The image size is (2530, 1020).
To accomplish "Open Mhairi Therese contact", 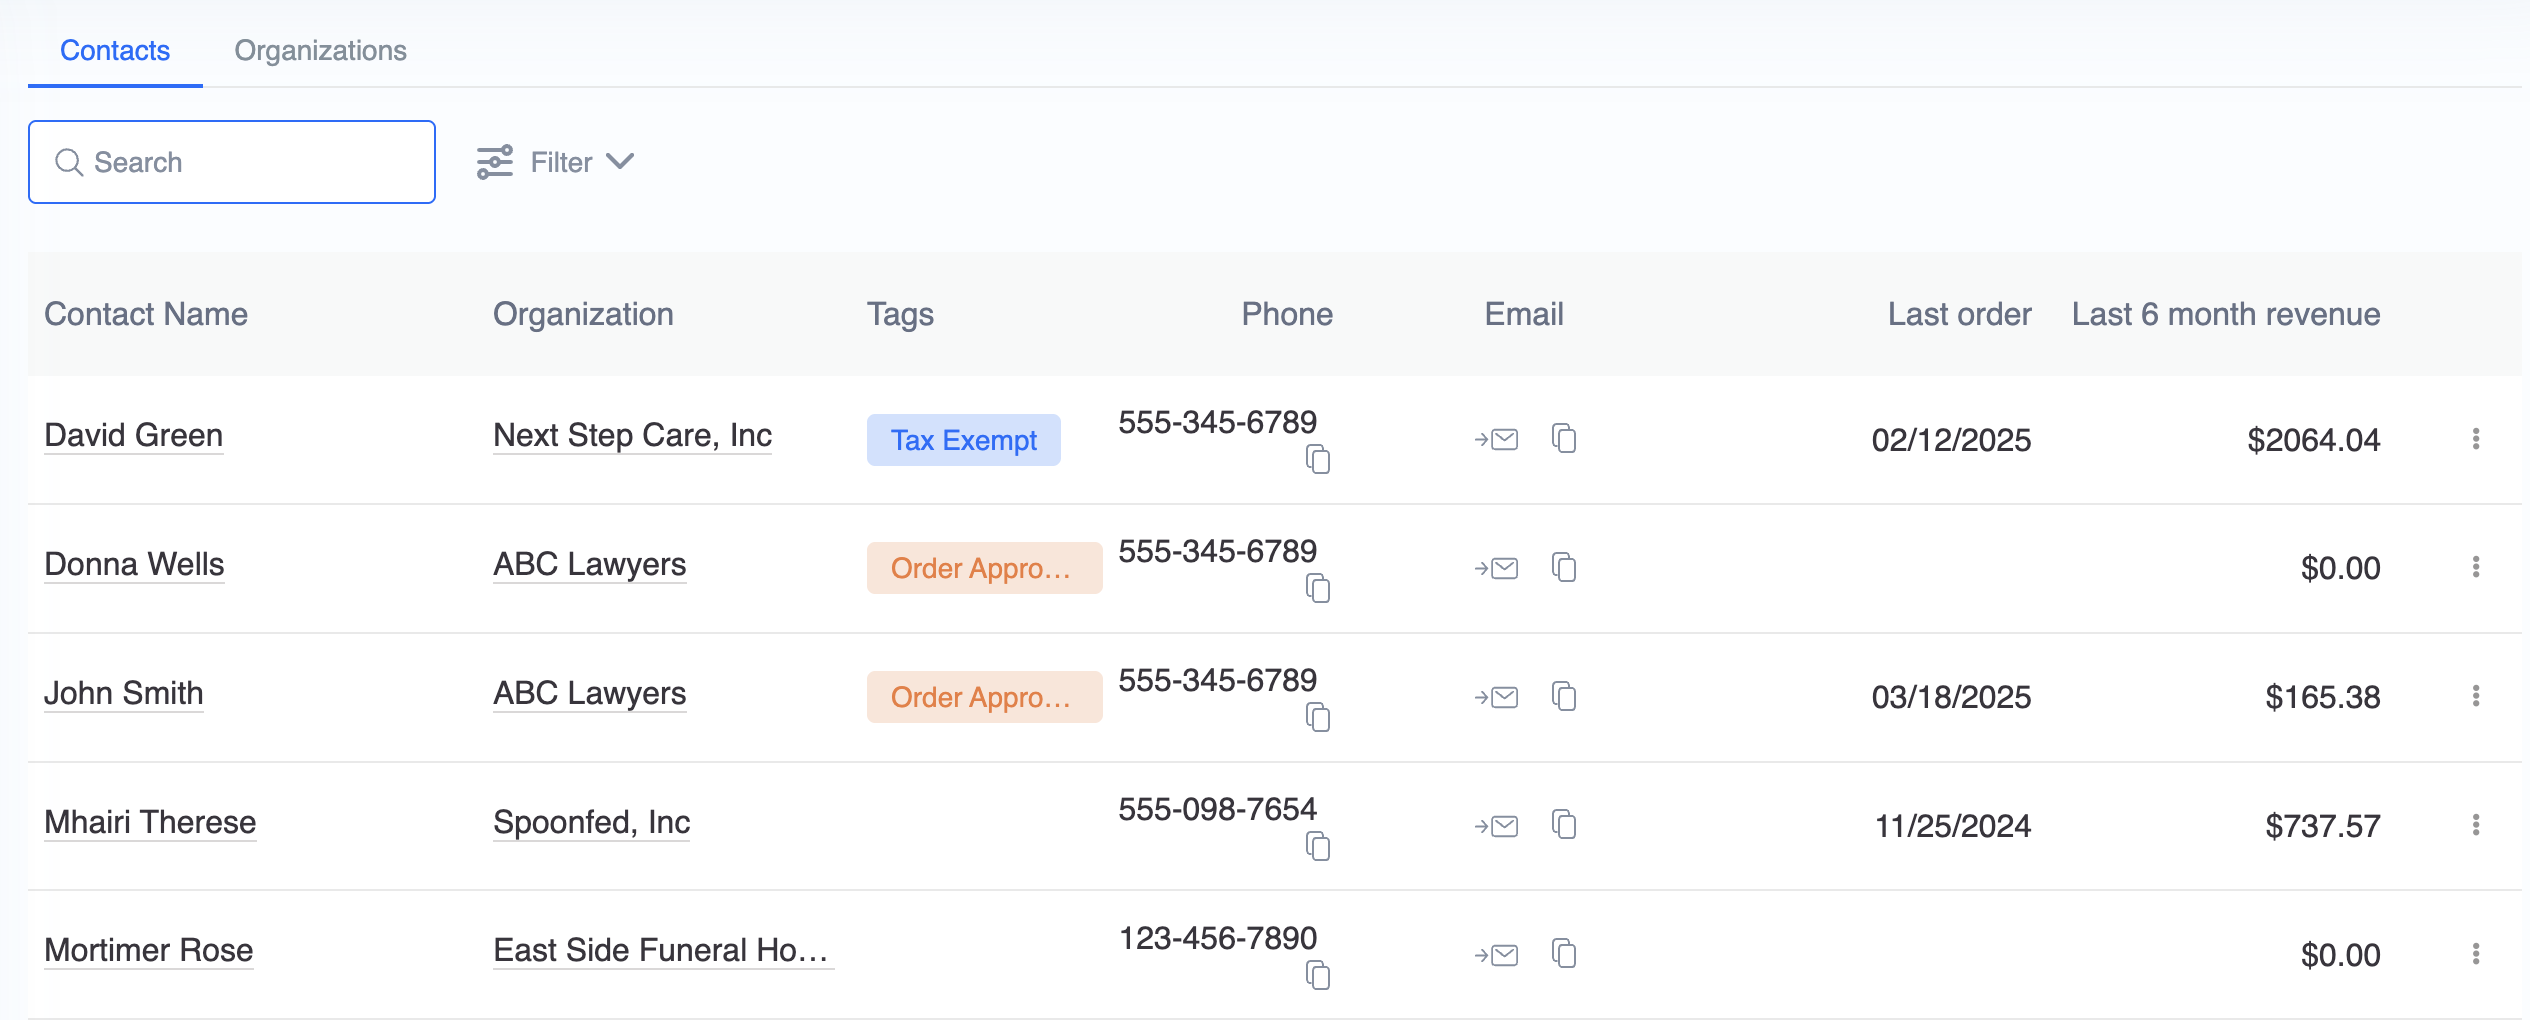I will [150, 822].
